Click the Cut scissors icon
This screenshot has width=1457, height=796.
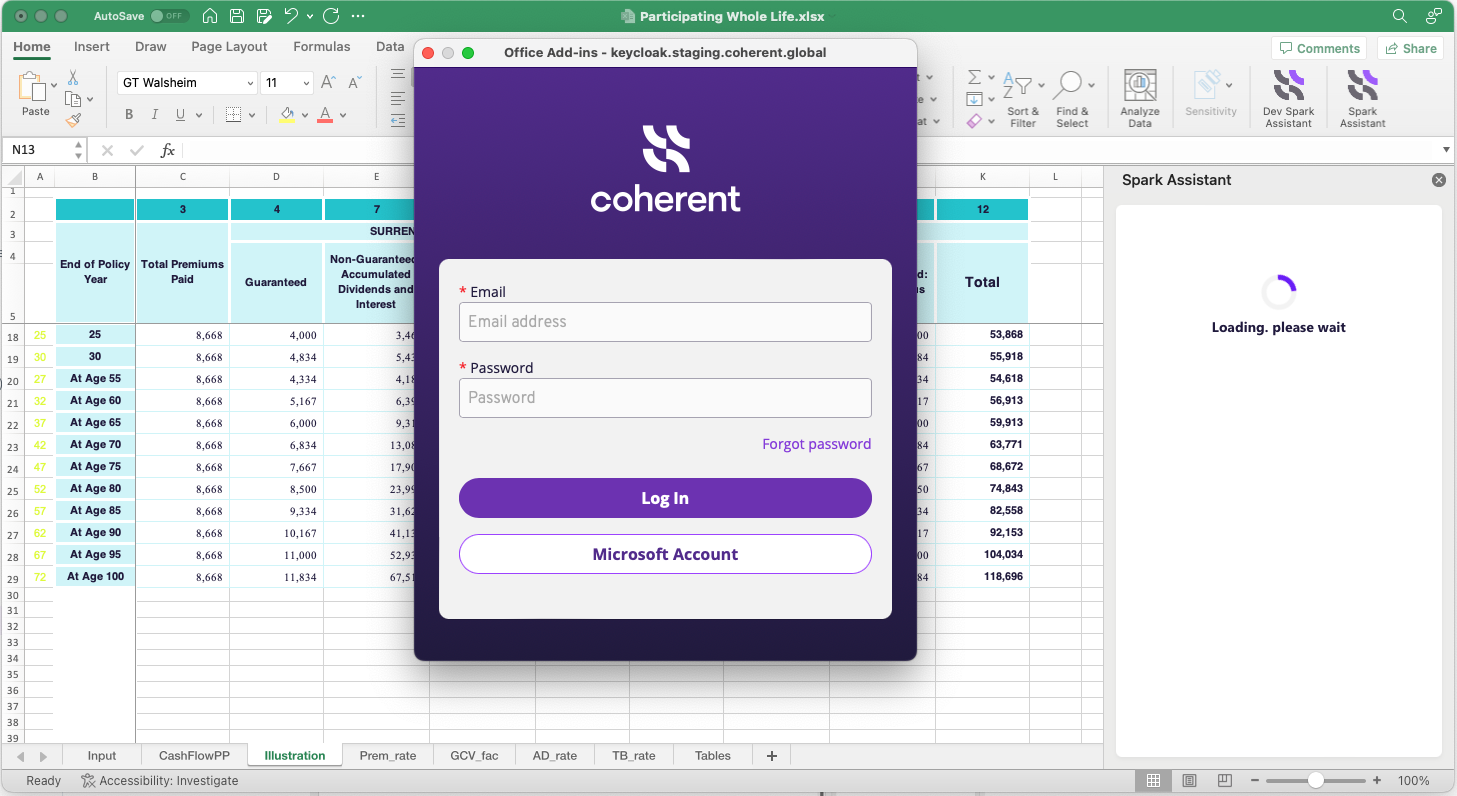coord(73,77)
